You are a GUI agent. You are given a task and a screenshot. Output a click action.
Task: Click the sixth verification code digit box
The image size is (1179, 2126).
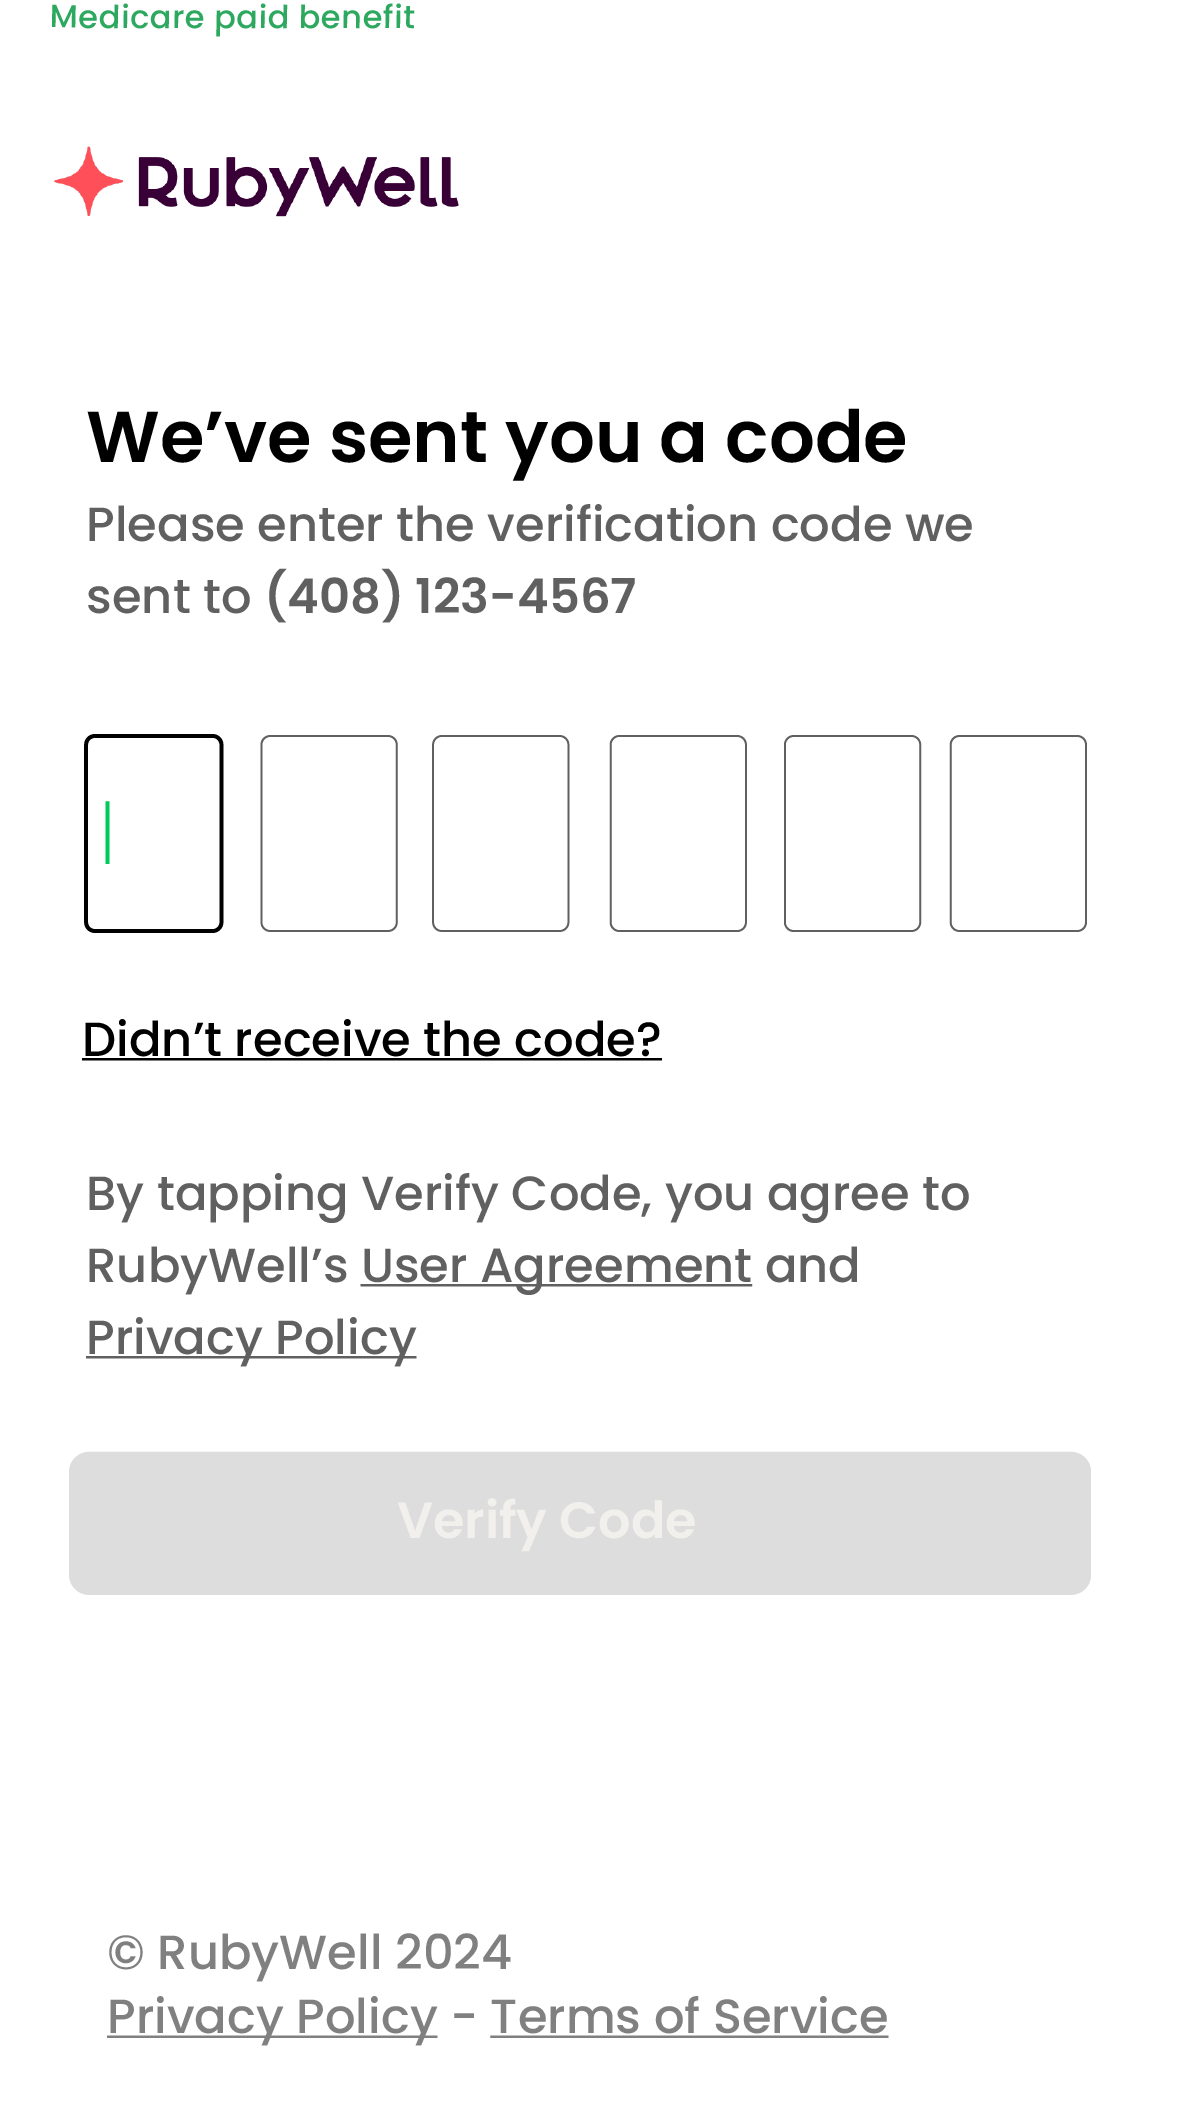tap(1018, 833)
